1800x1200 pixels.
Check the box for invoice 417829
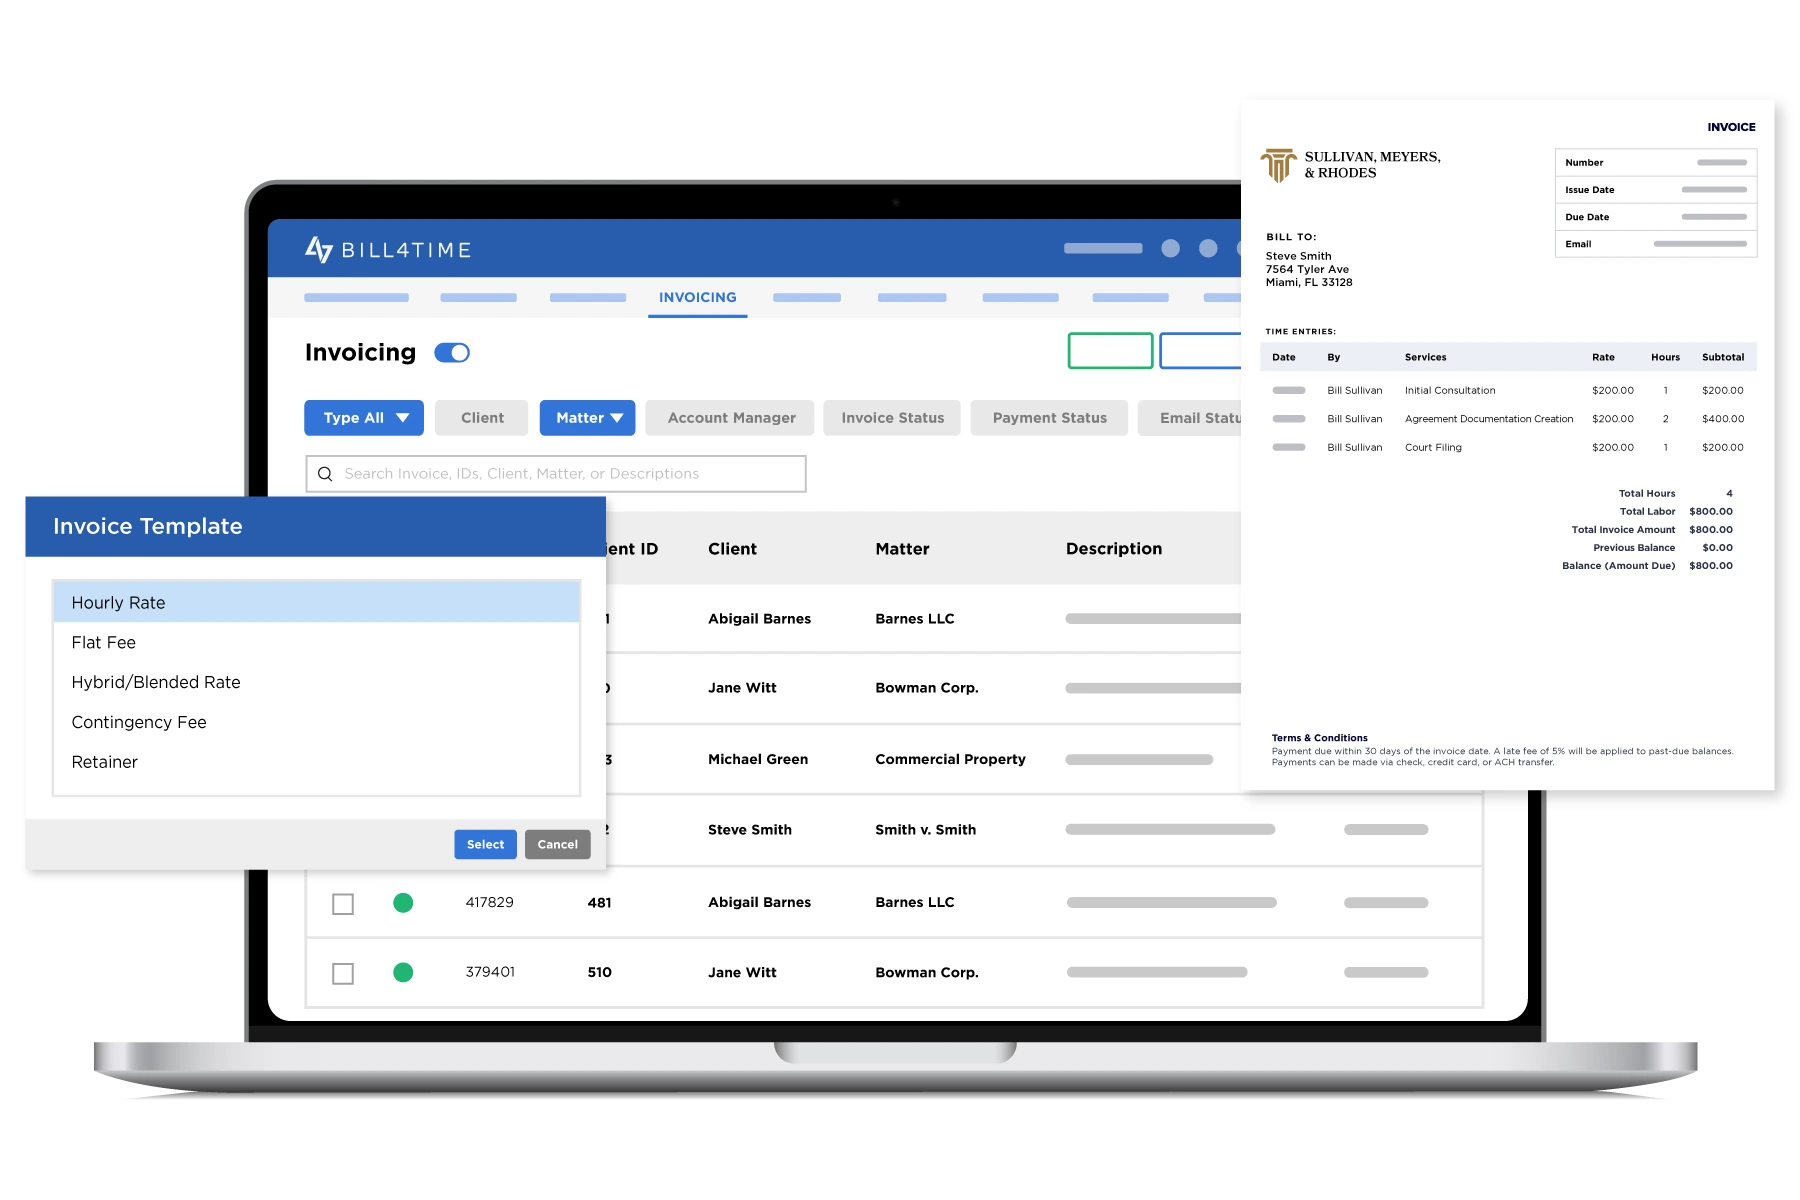click(x=343, y=904)
